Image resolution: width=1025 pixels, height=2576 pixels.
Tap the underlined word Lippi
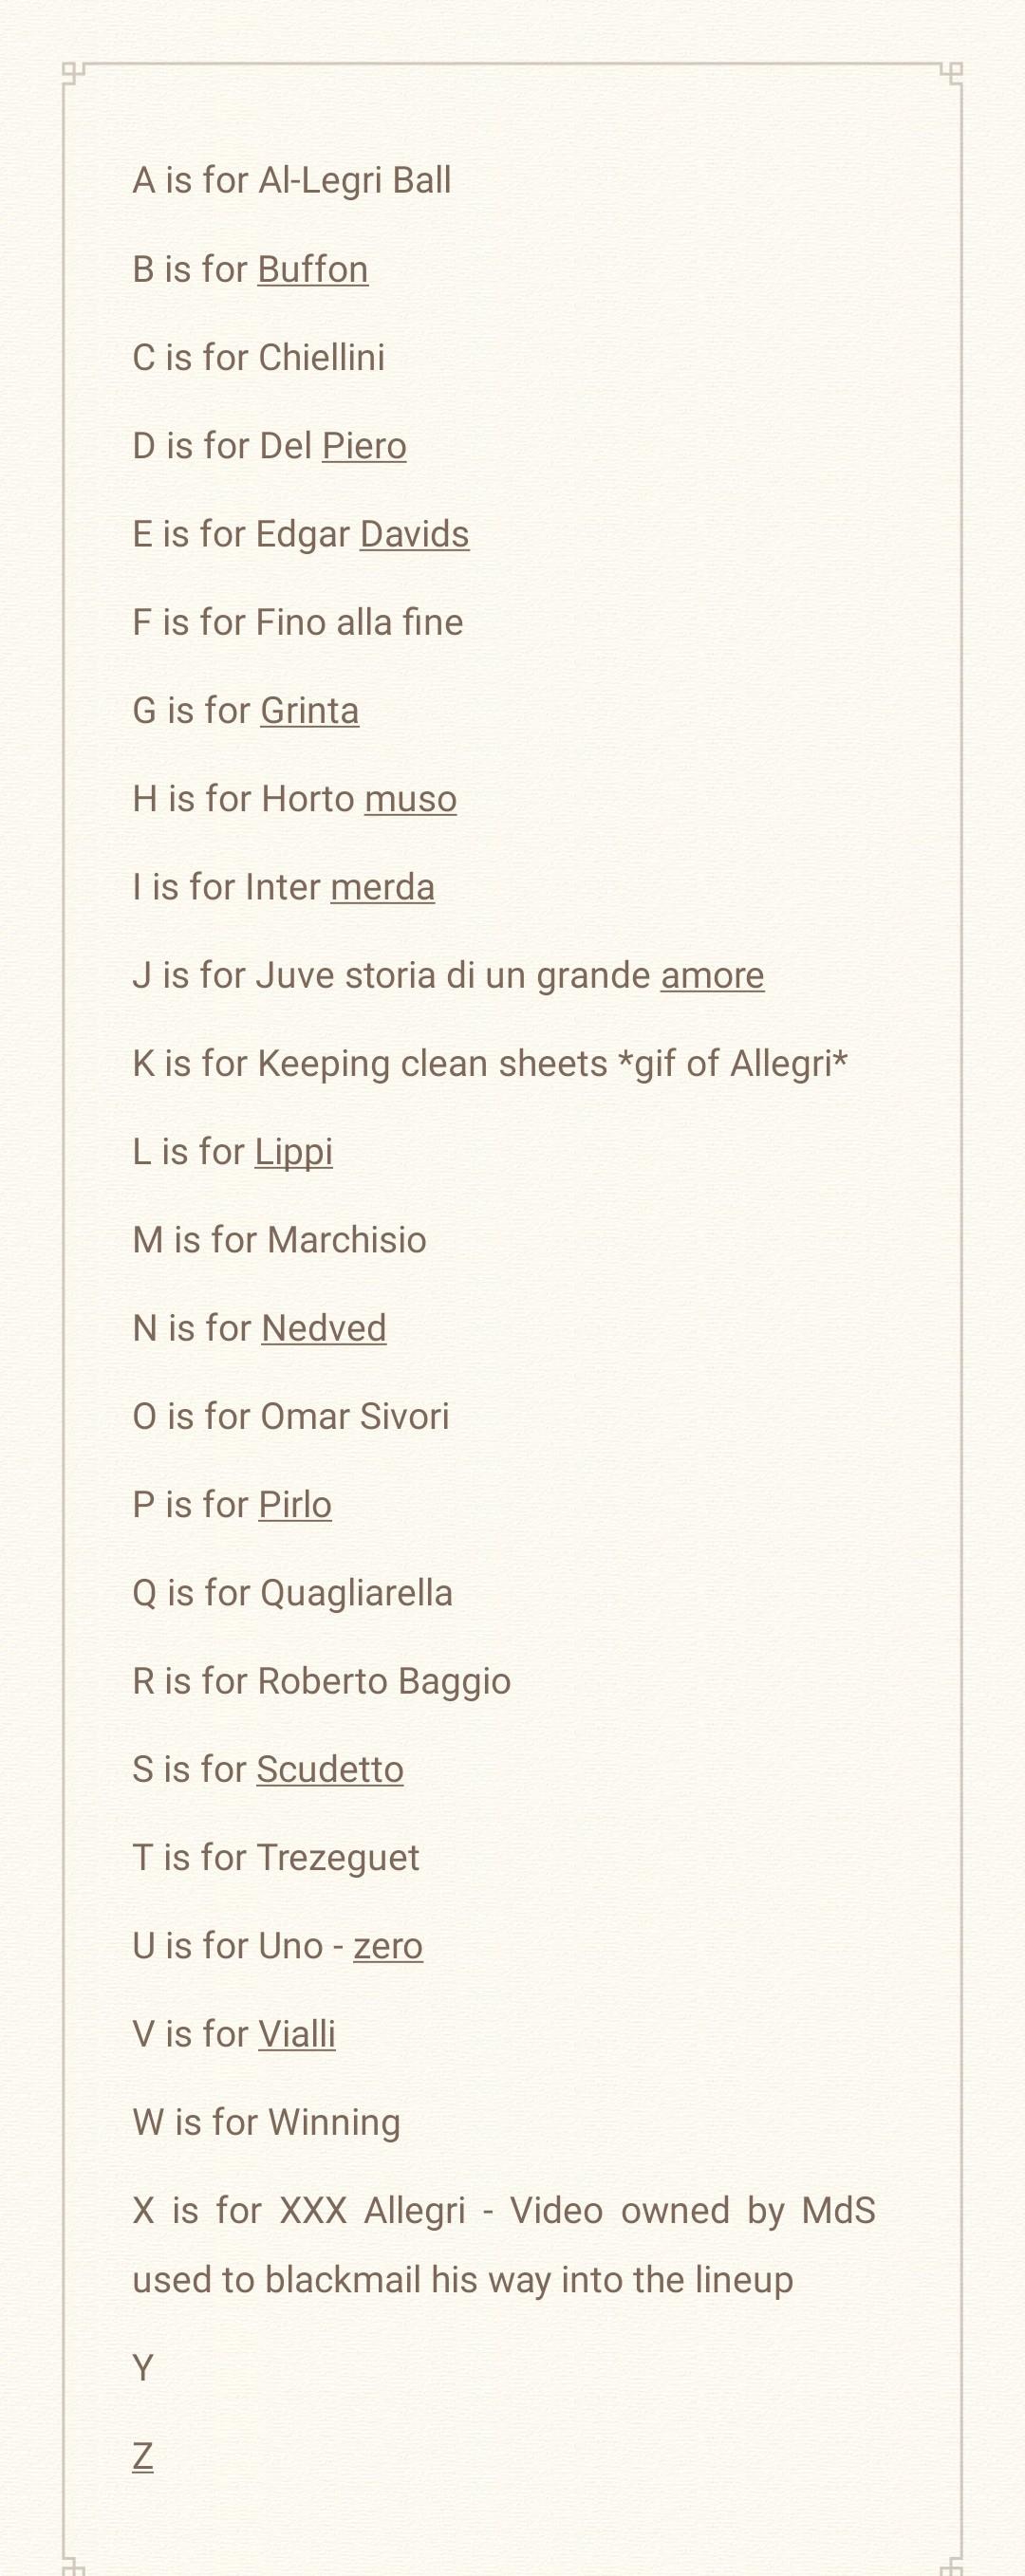[x=293, y=1152]
